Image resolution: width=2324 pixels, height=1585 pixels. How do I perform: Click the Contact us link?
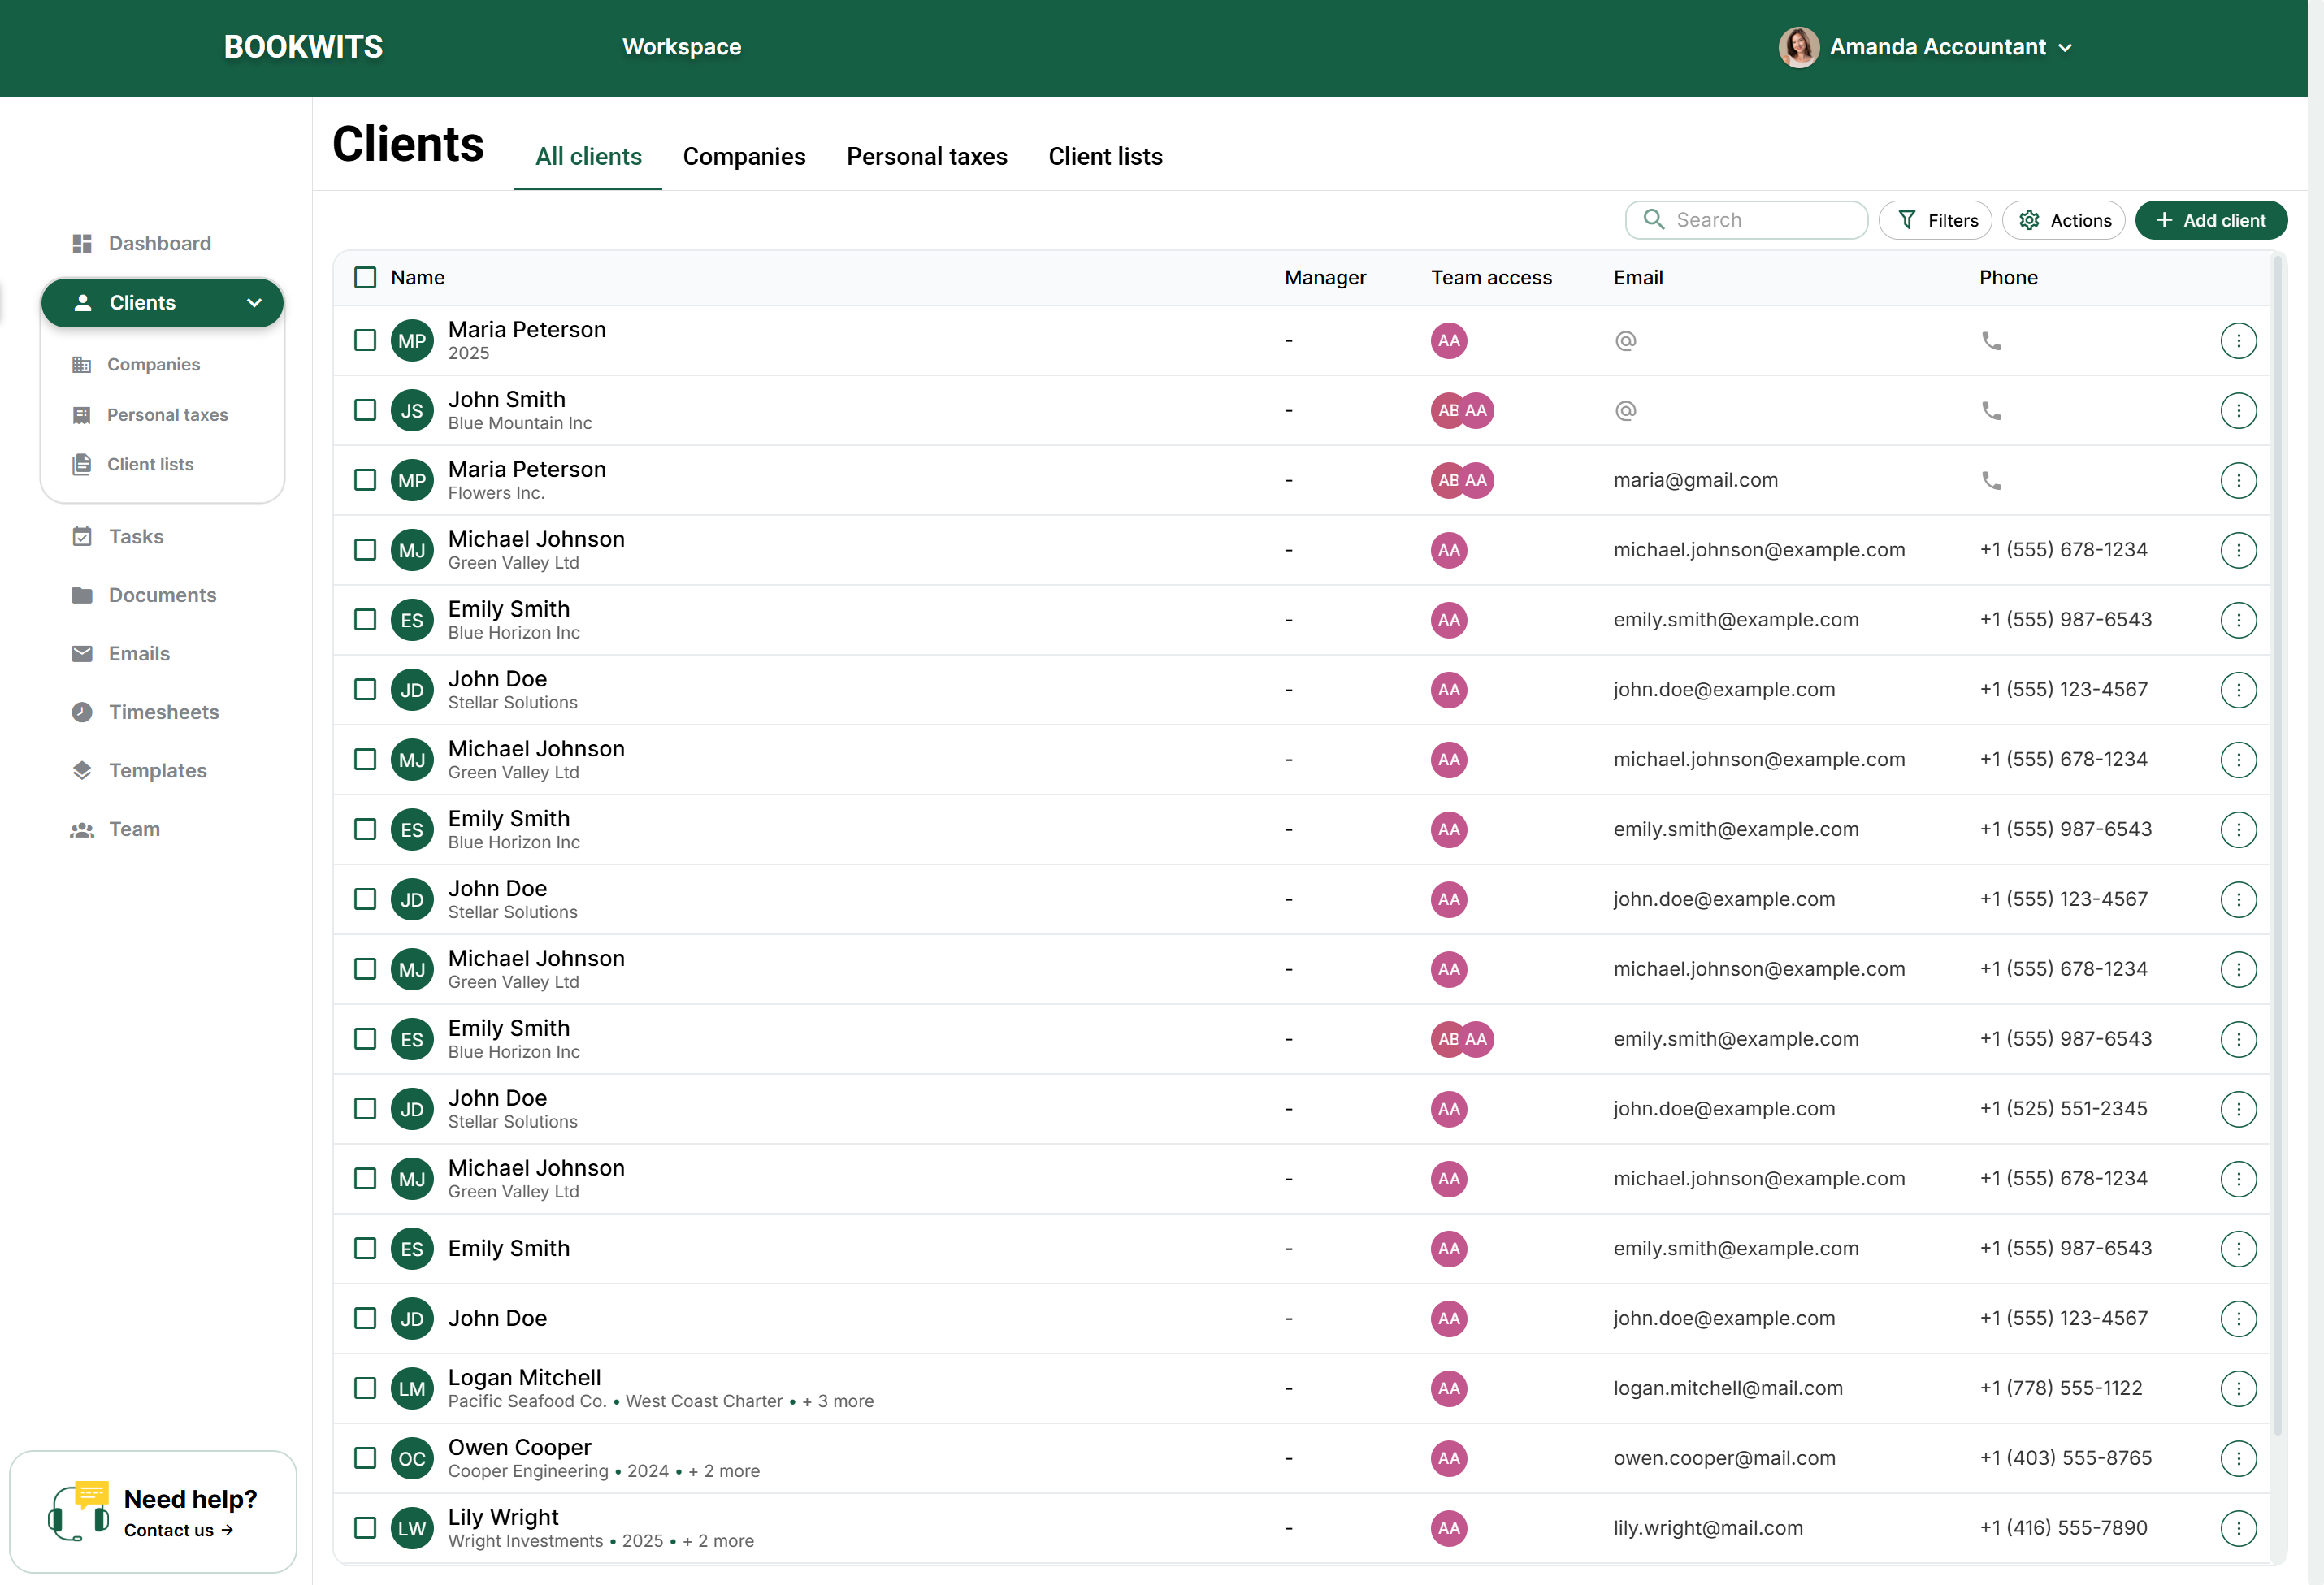click(178, 1530)
